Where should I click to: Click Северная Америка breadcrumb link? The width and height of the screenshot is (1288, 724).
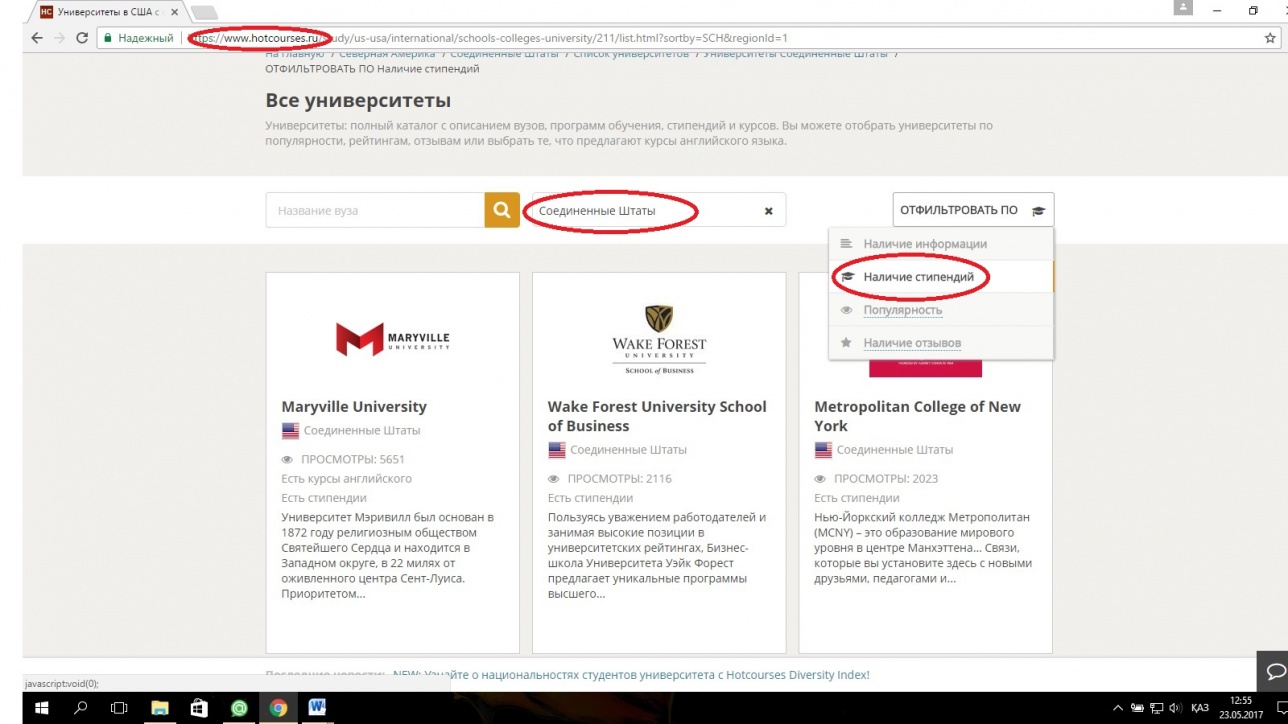tap(387, 54)
